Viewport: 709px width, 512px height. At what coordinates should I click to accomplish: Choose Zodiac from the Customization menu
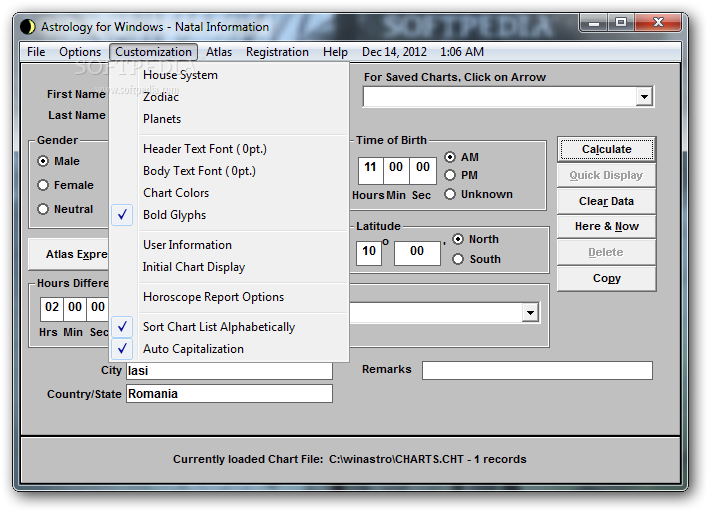229,97
